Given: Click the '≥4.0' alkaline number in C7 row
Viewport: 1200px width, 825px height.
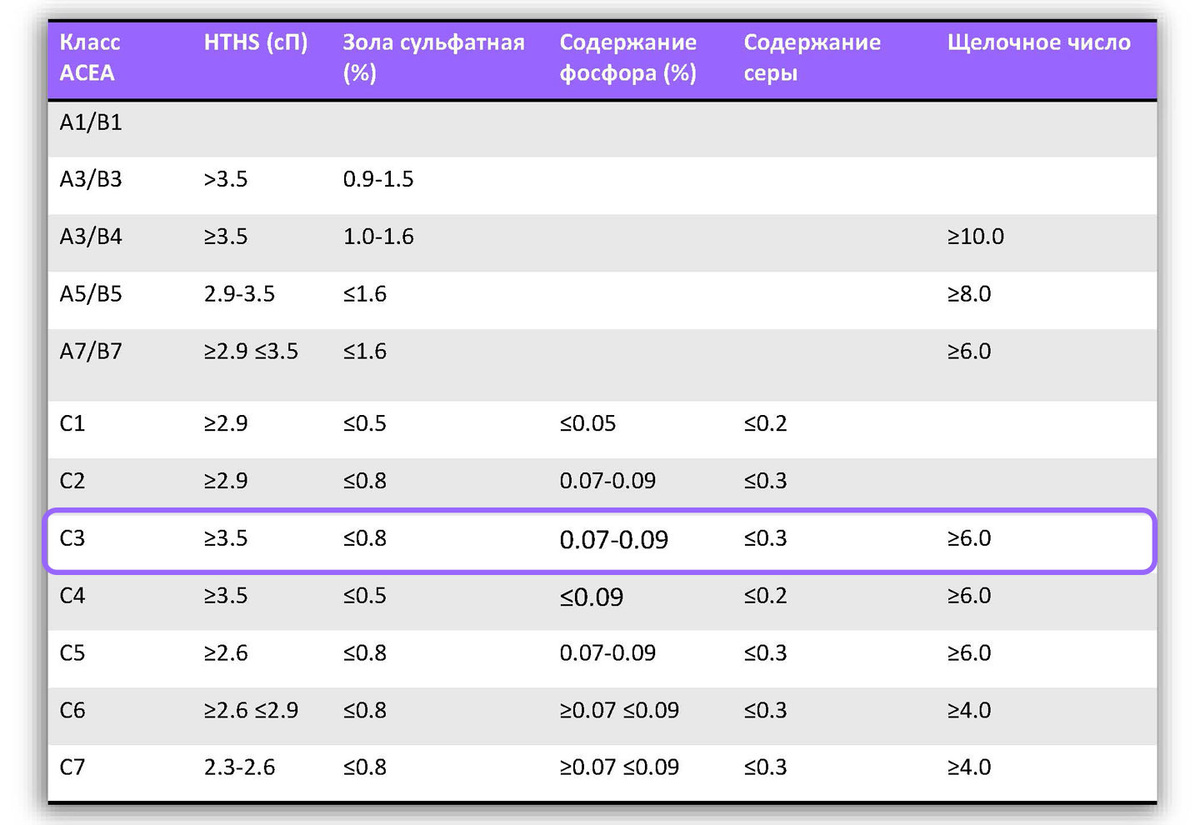Looking at the screenshot, I should [x=969, y=767].
